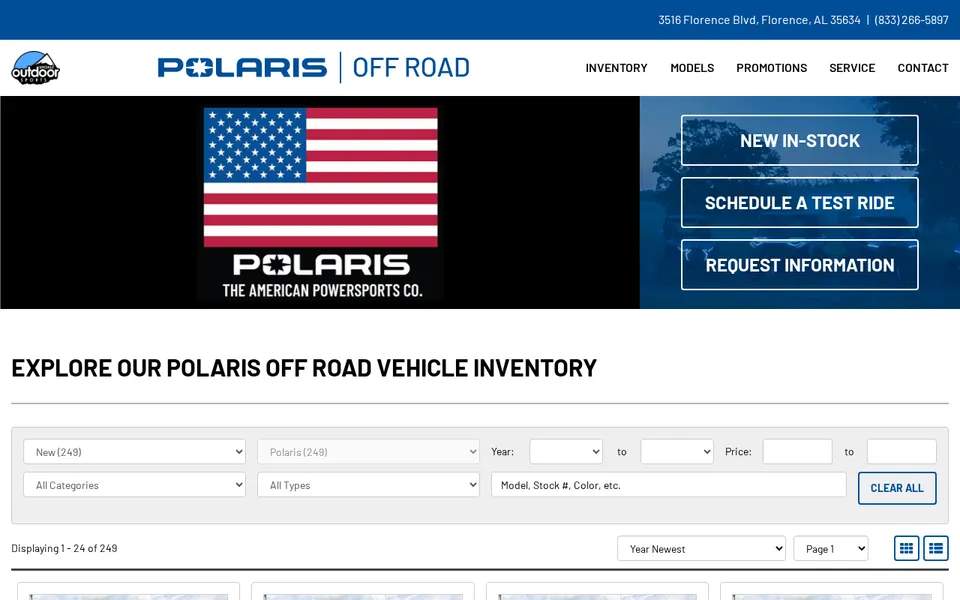Click Schedule a Test Ride button
The height and width of the screenshot is (600, 960).
click(x=800, y=203)
